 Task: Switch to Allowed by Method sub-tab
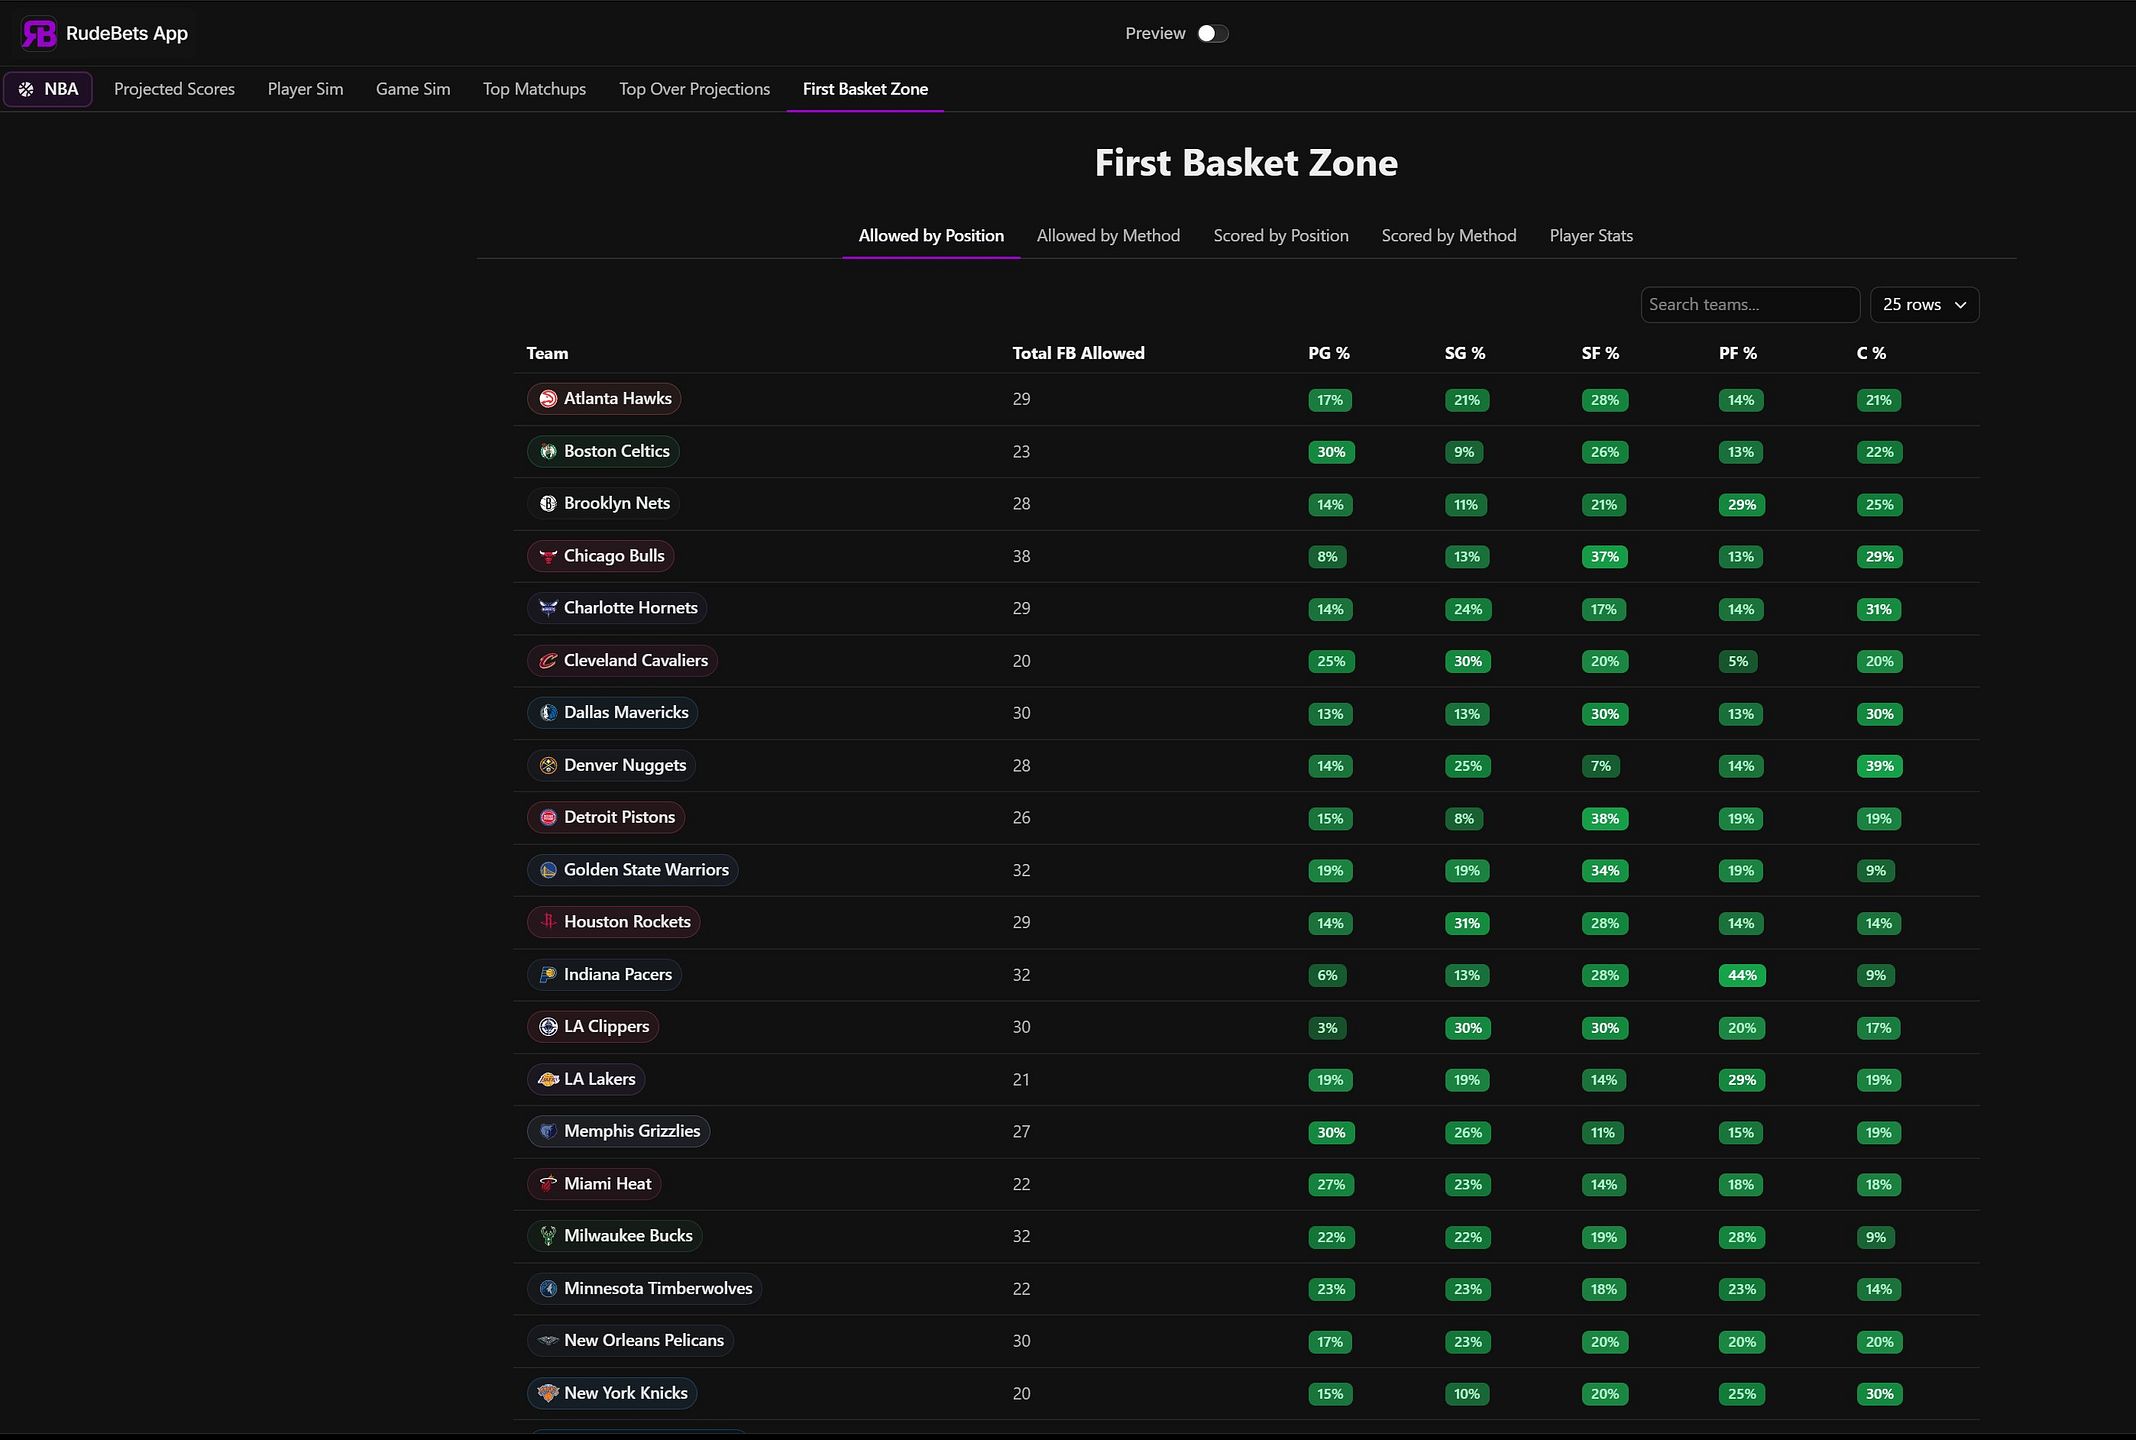click(1108, 236)
